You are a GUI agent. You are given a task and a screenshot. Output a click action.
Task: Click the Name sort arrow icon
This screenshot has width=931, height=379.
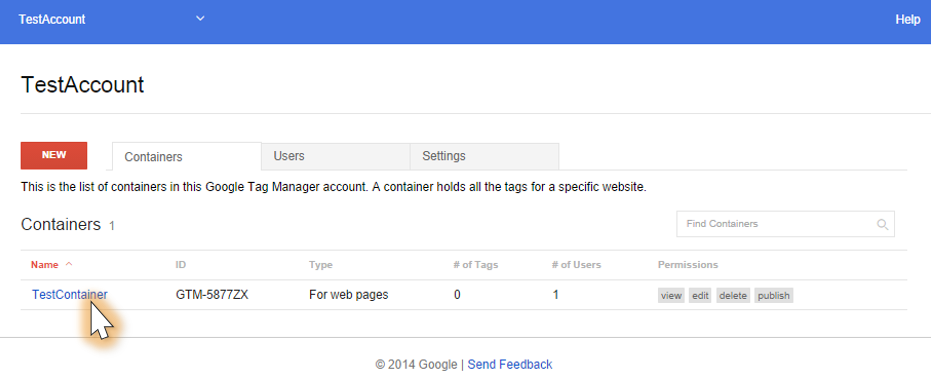(x=68, y=264)
